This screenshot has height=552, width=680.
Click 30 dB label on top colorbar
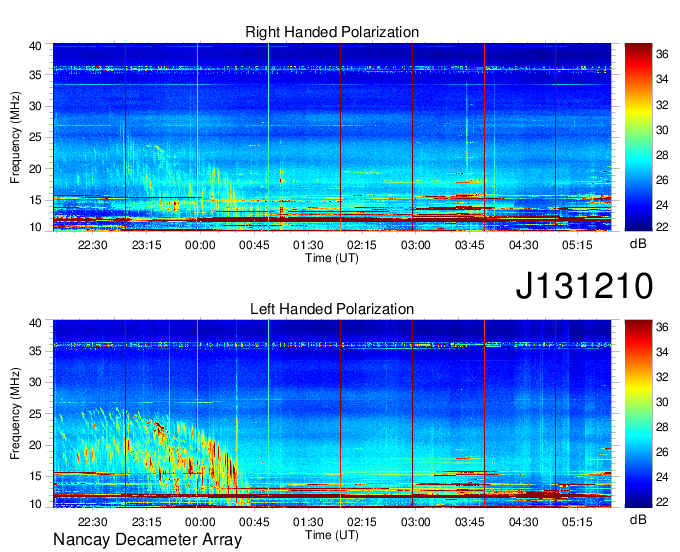(x=662, y=130)
